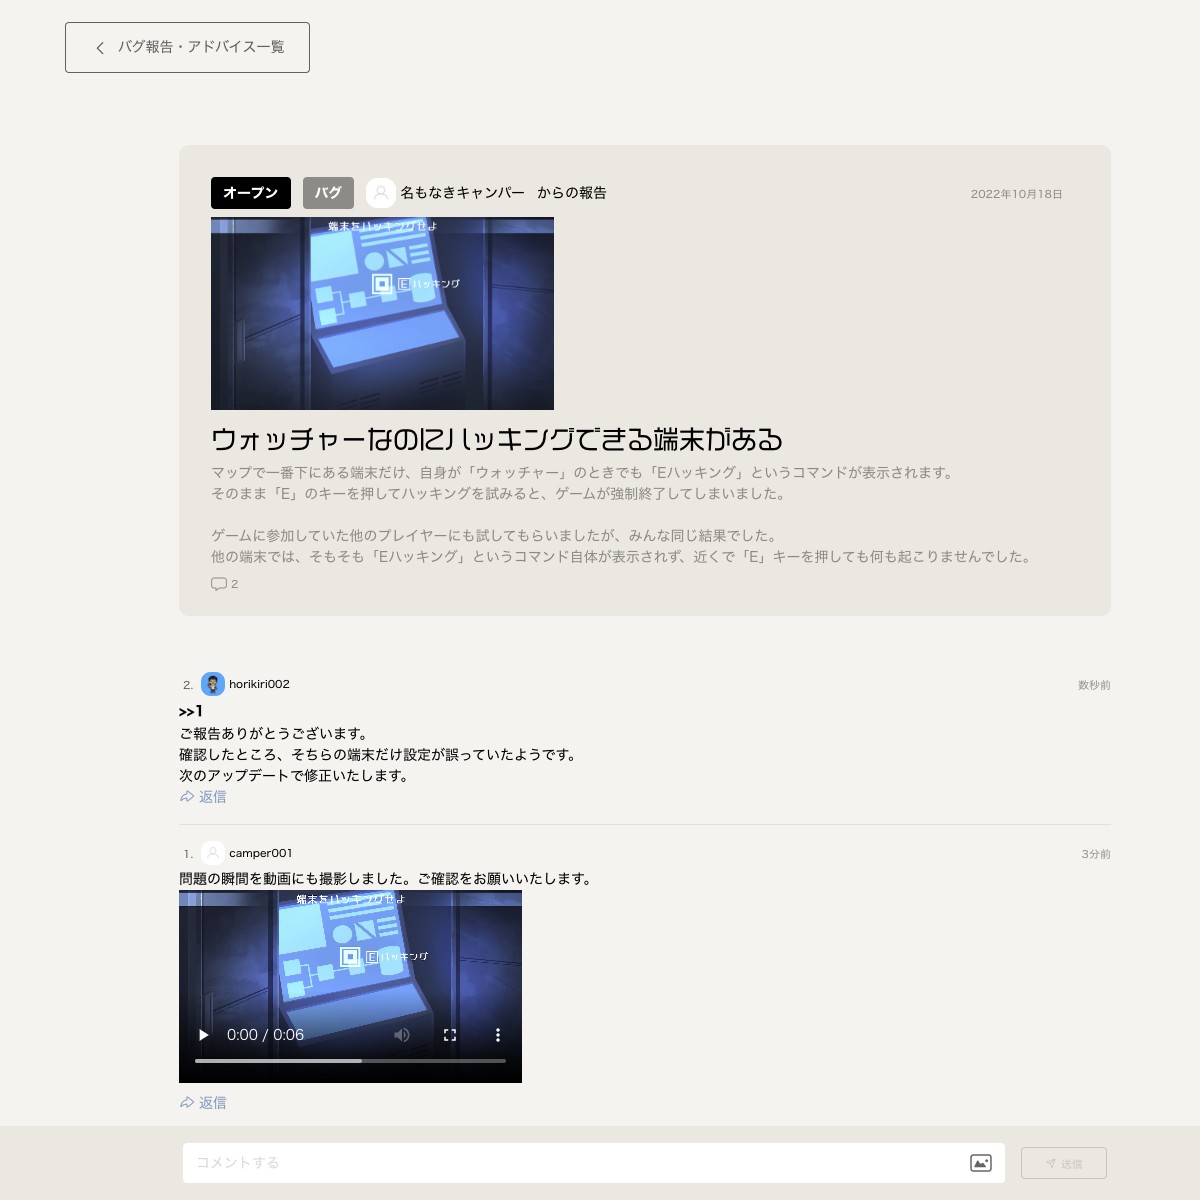Click camper001's profile avatar

[x=213, y=853]
